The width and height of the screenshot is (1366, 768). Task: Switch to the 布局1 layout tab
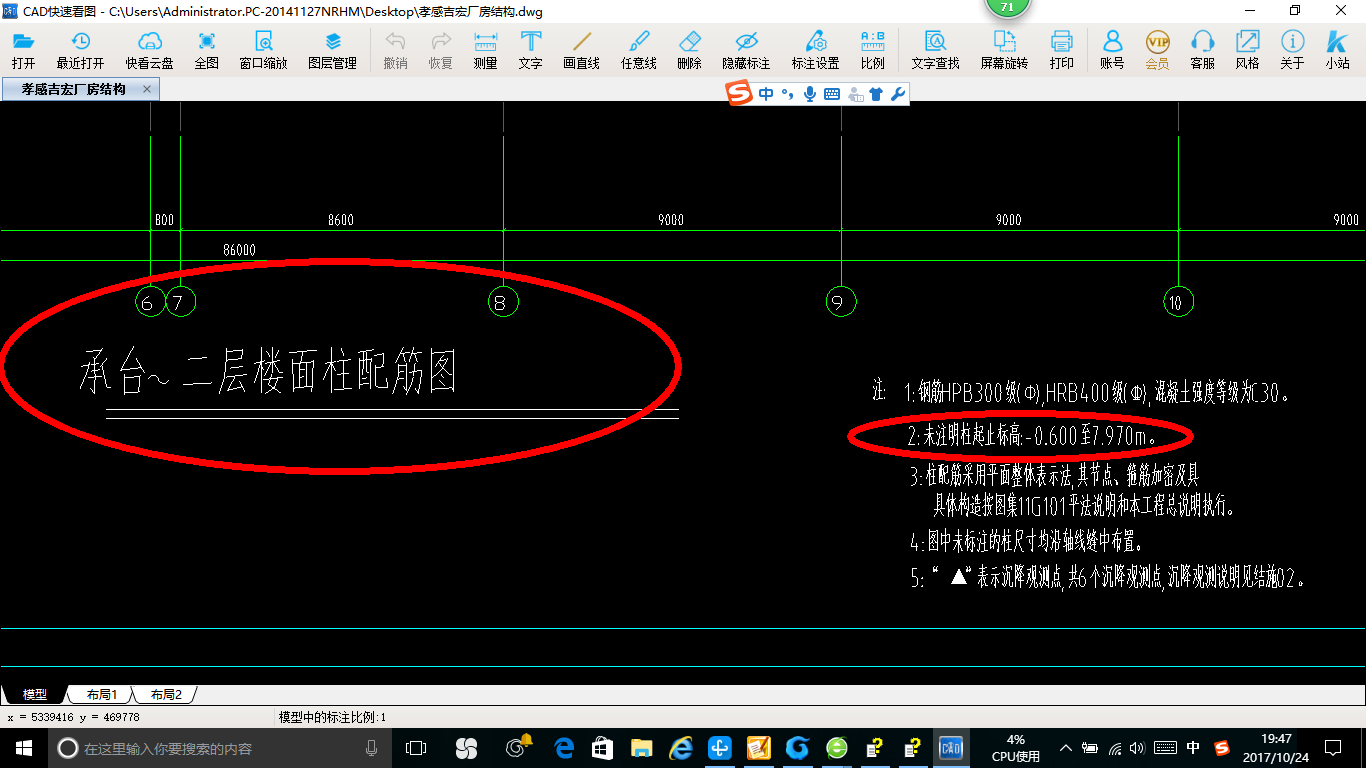[101, 694]
